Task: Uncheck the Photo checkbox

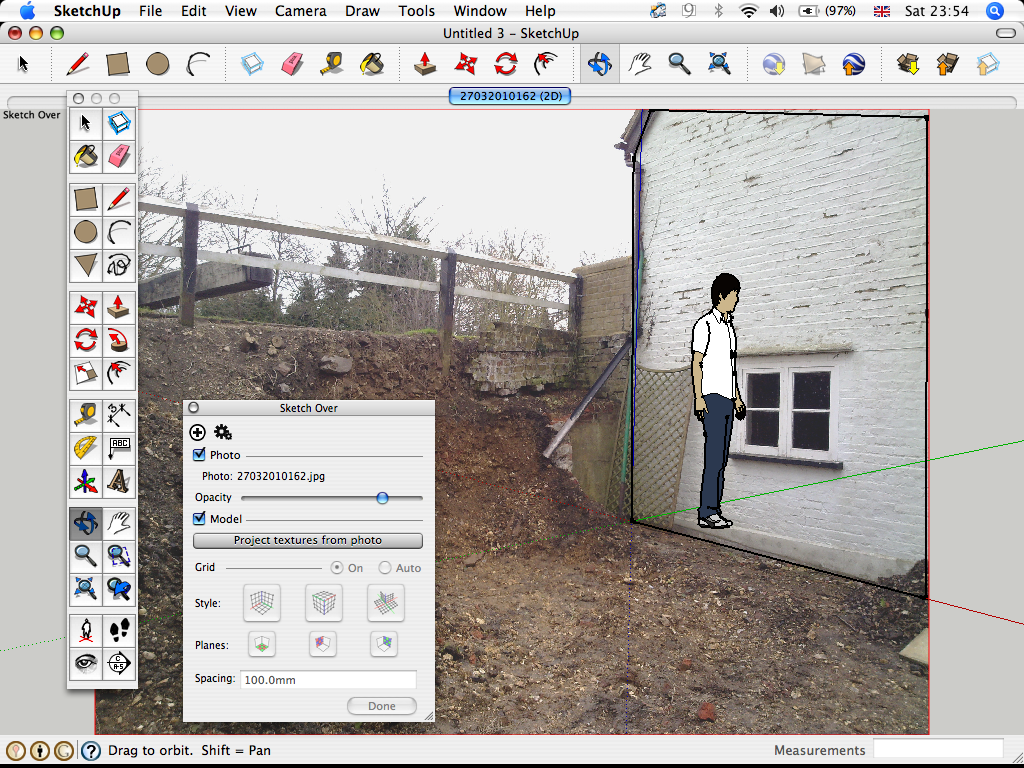Action: point(199,455)
